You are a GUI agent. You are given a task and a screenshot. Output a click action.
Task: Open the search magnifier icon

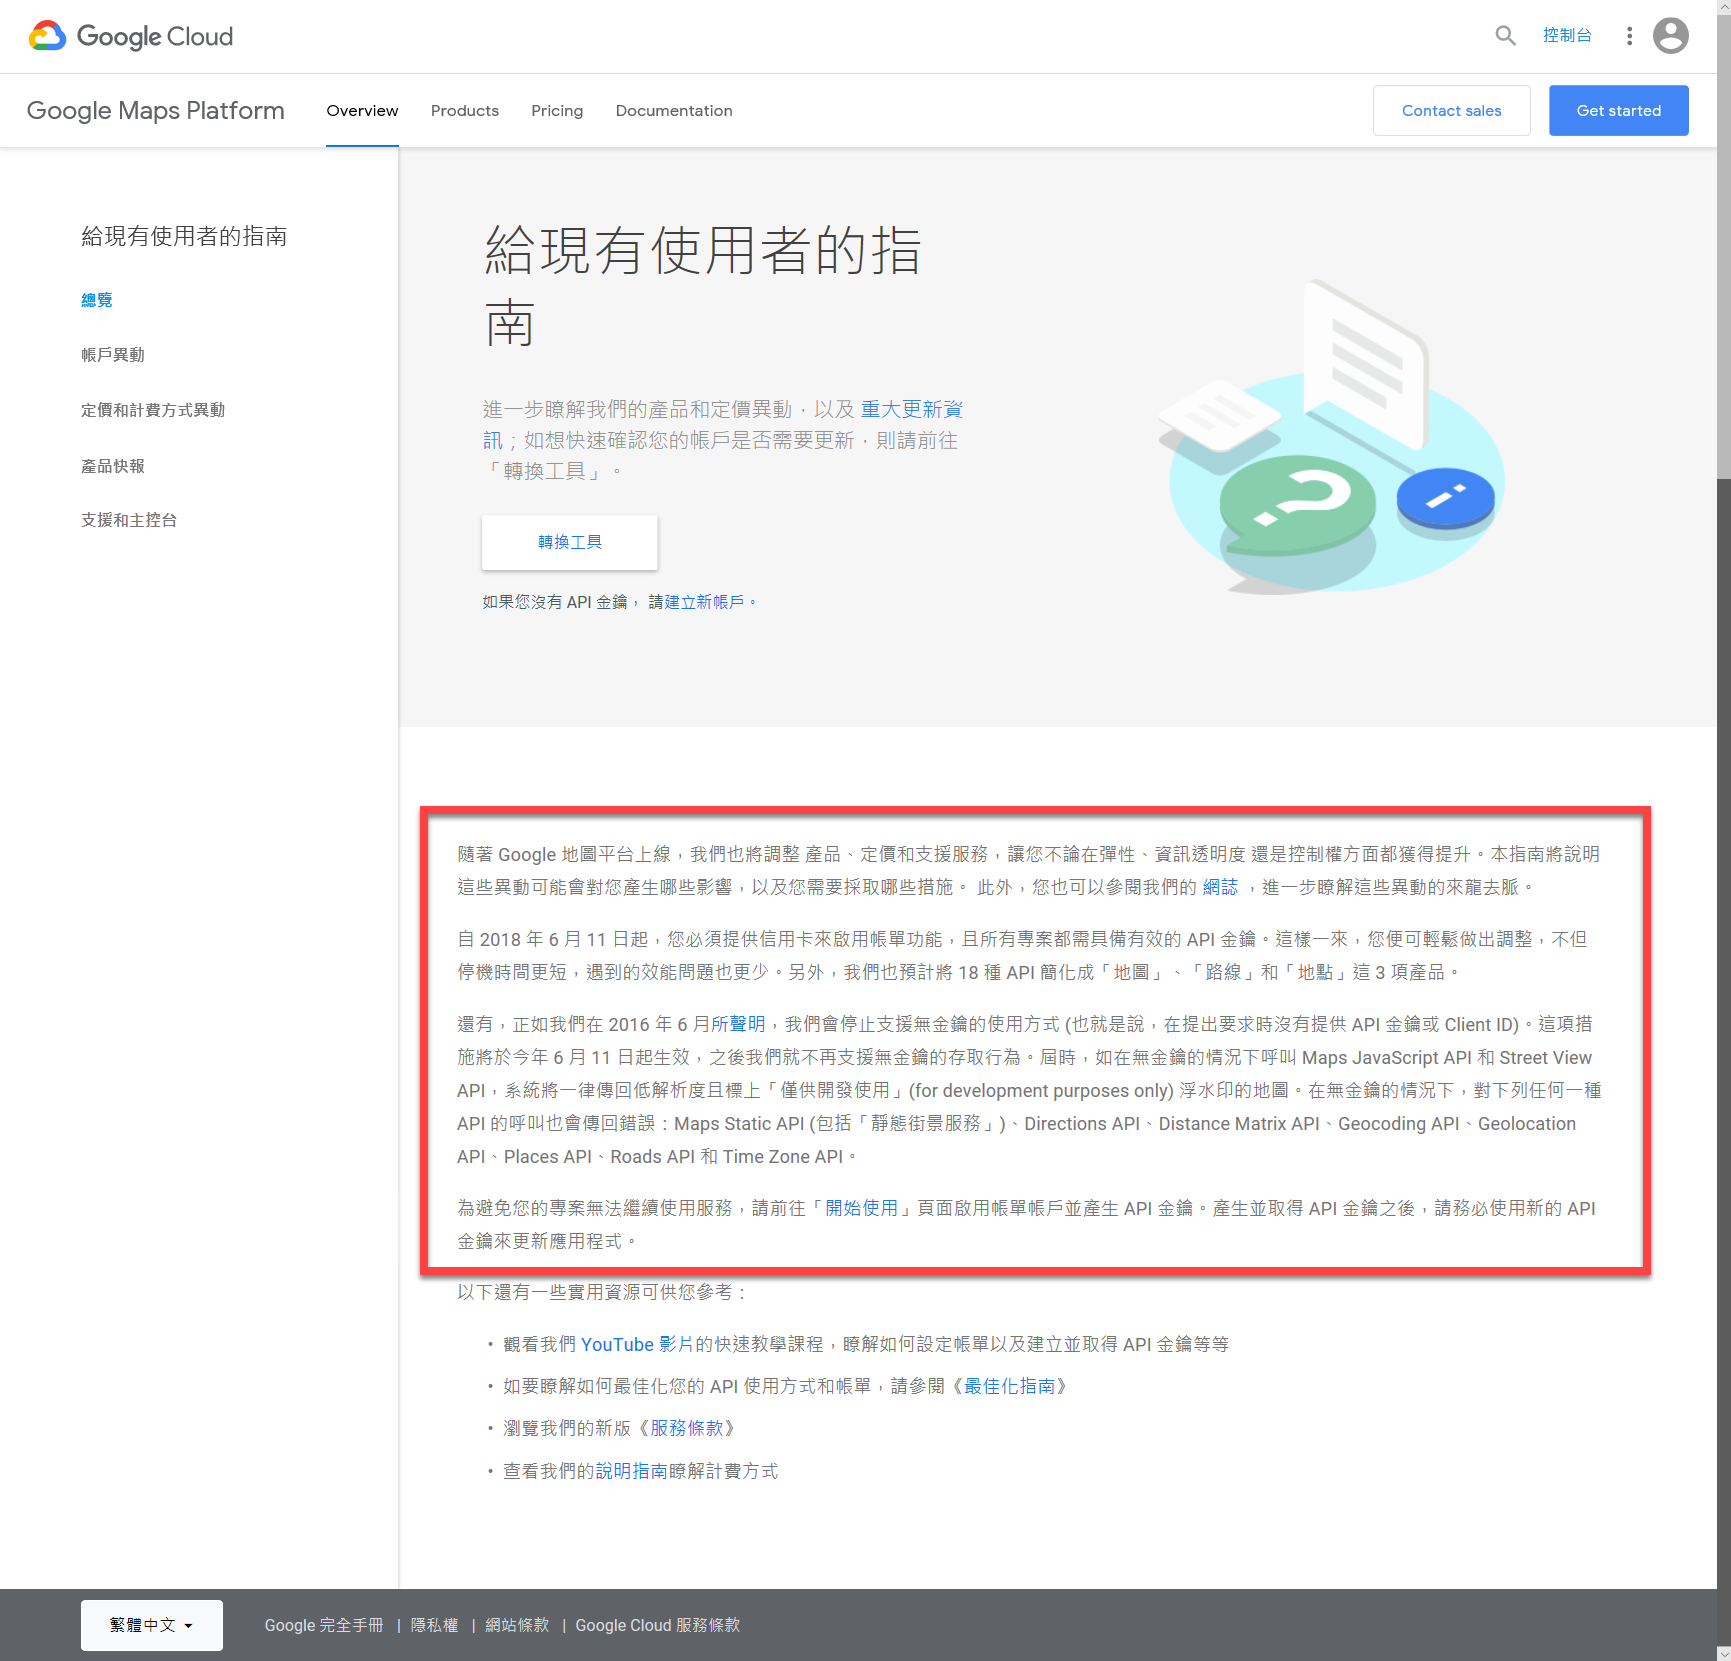coord(1505,36)
